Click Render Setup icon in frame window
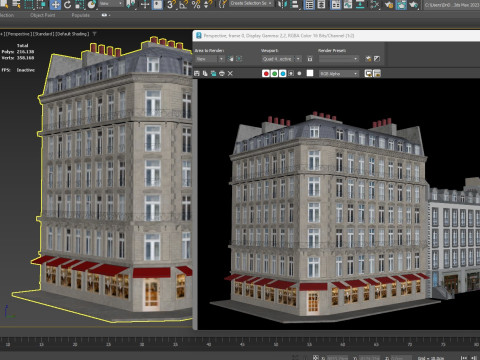Screen dimensions: 480x360 tap(368, 59)
